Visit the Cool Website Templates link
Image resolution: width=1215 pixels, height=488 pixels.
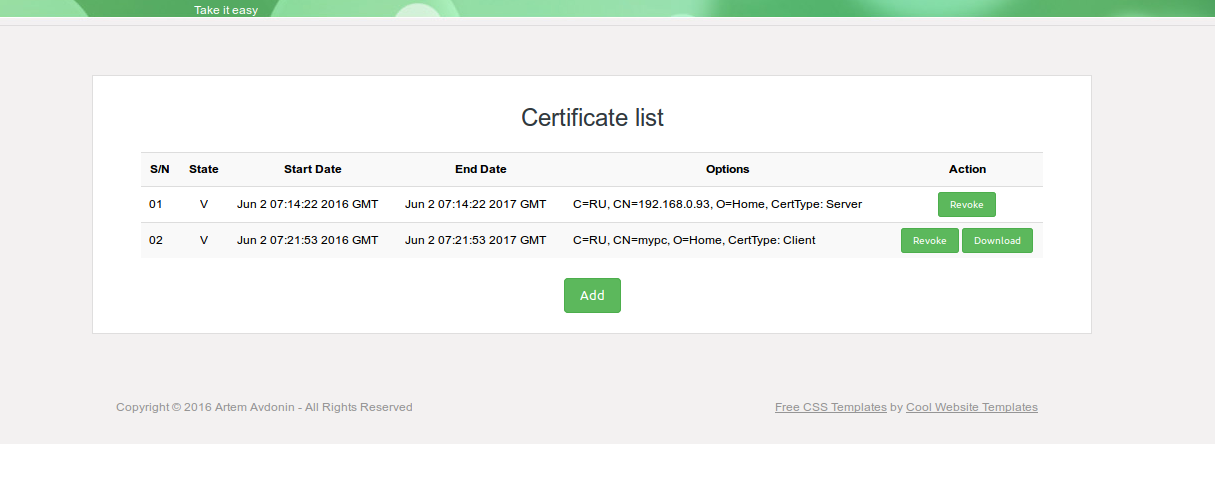[972, 407]
